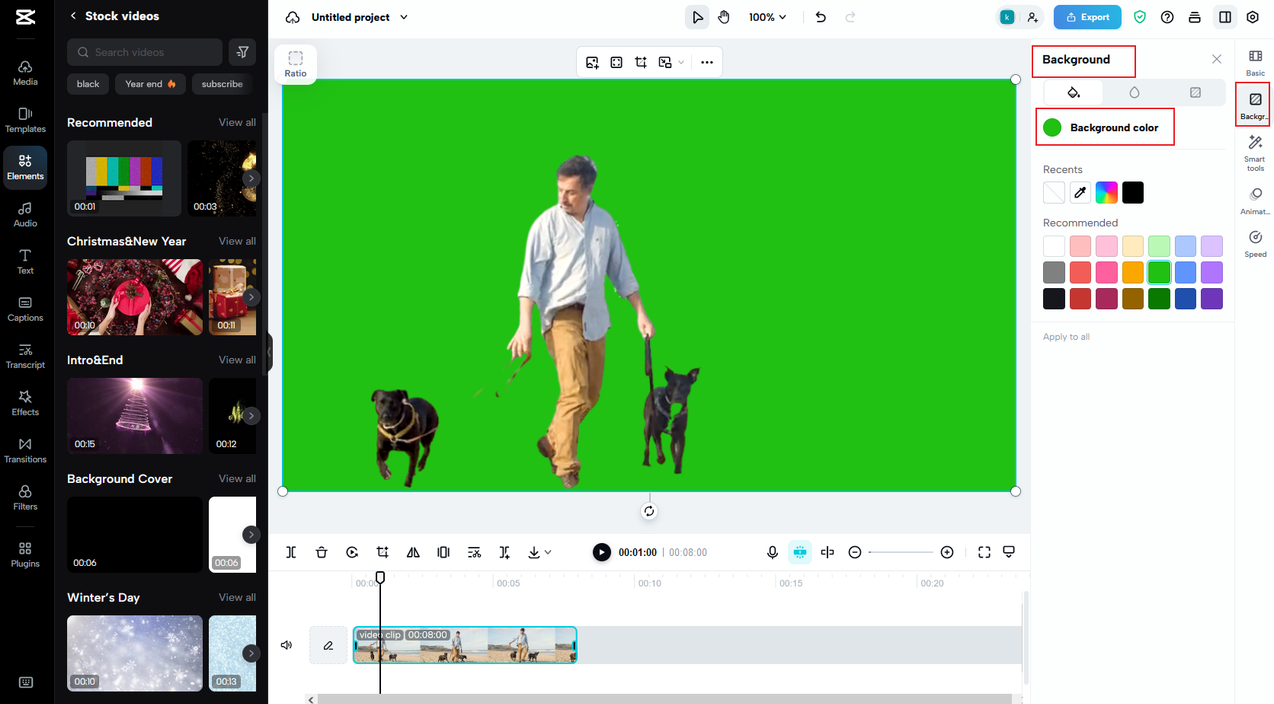
Task: Choose the orange recommended swatch
Action: pos(1132,272)
